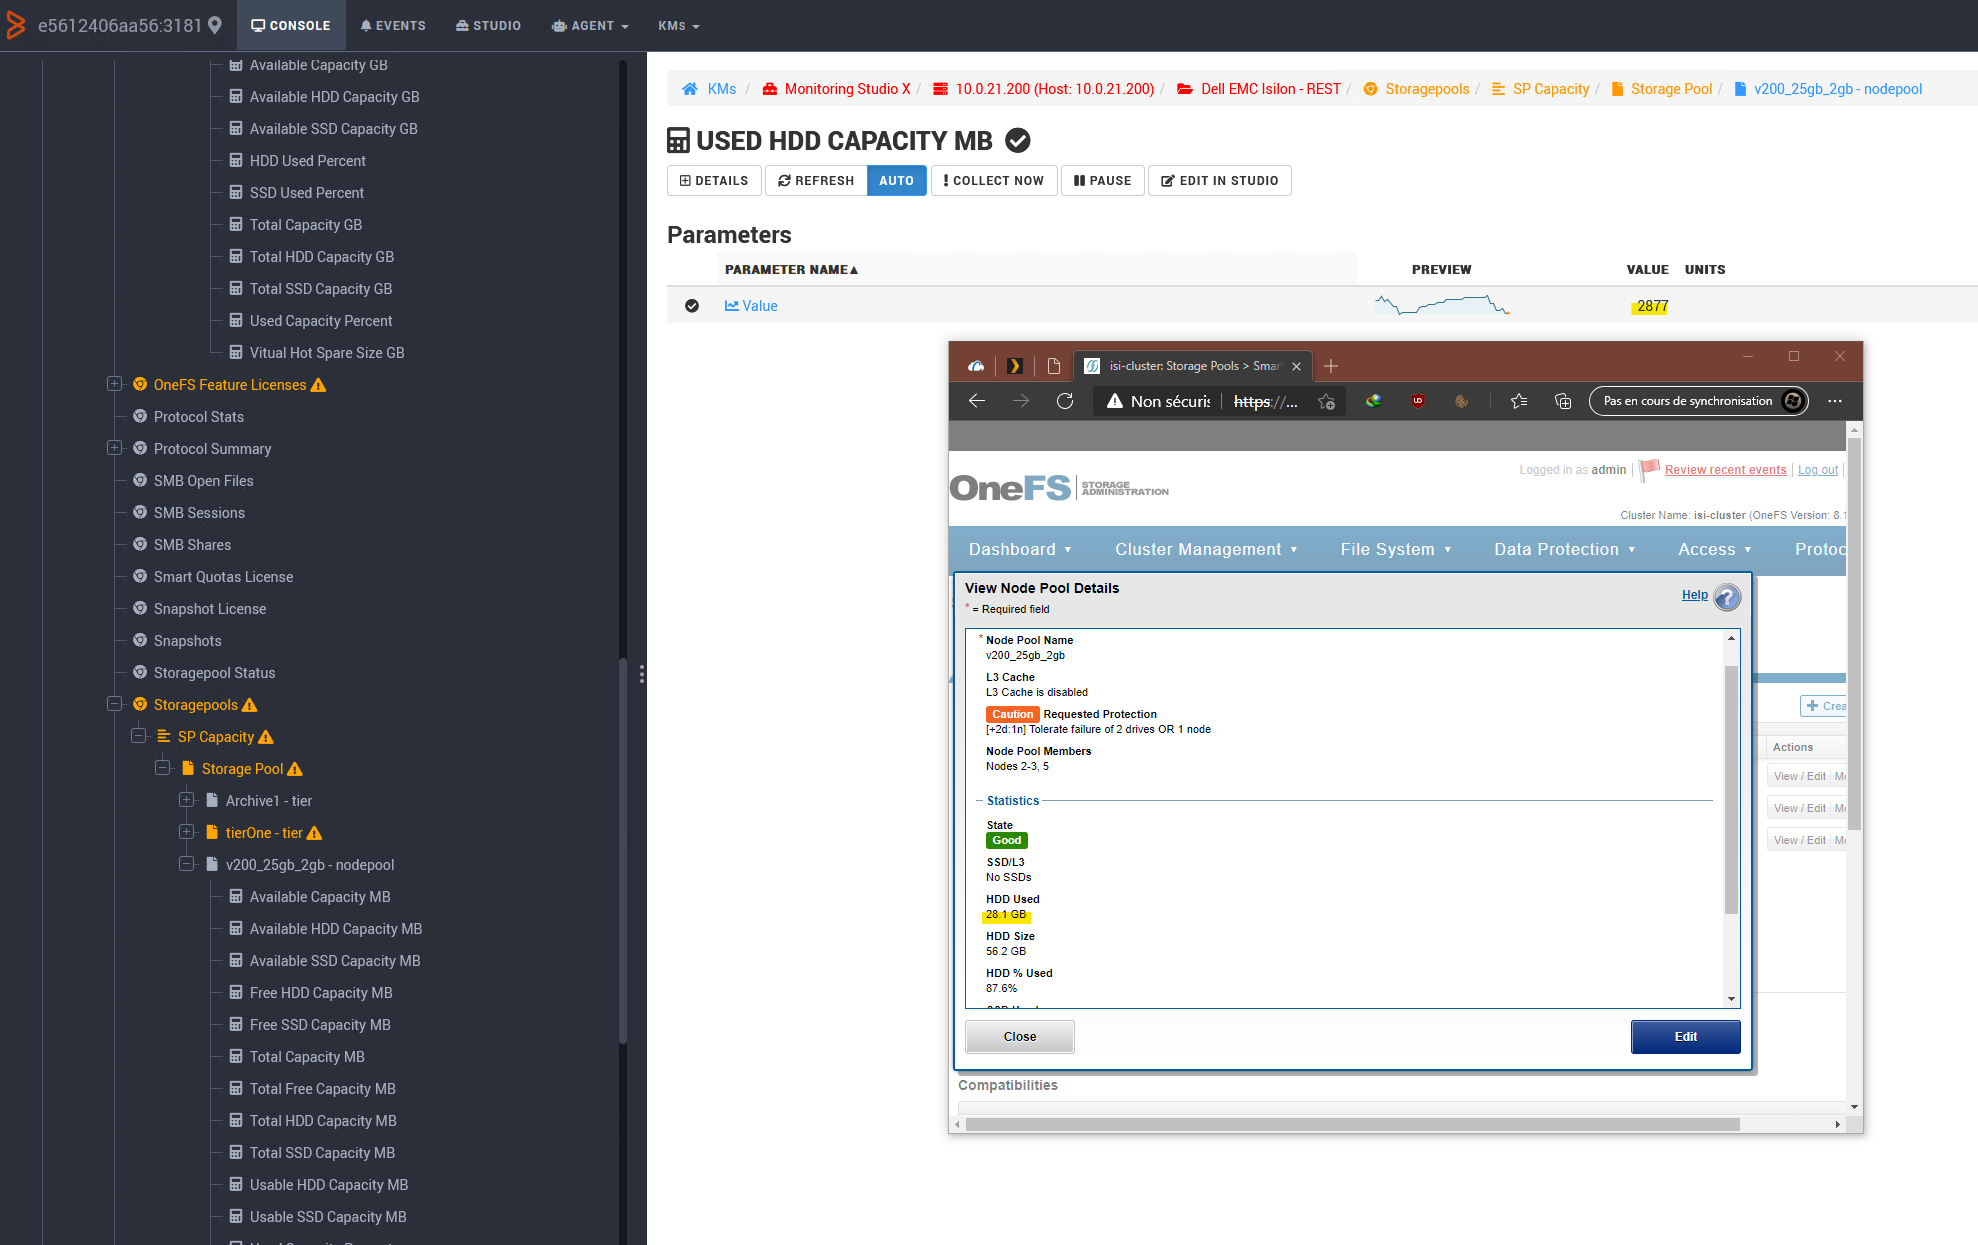Screen dimensions: 1978x1245
Task: Click the green check badge beside title
Action: (1018, 141)
